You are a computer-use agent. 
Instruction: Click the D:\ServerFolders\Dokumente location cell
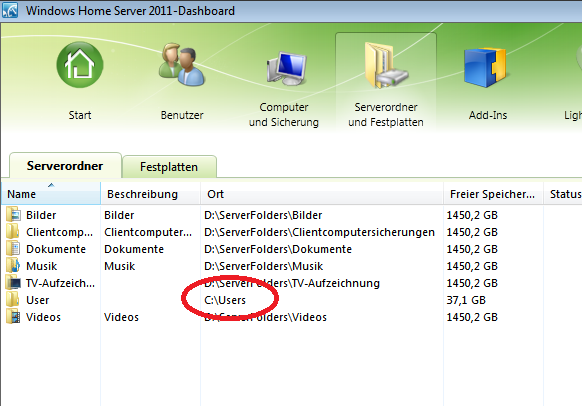point(278,249)
